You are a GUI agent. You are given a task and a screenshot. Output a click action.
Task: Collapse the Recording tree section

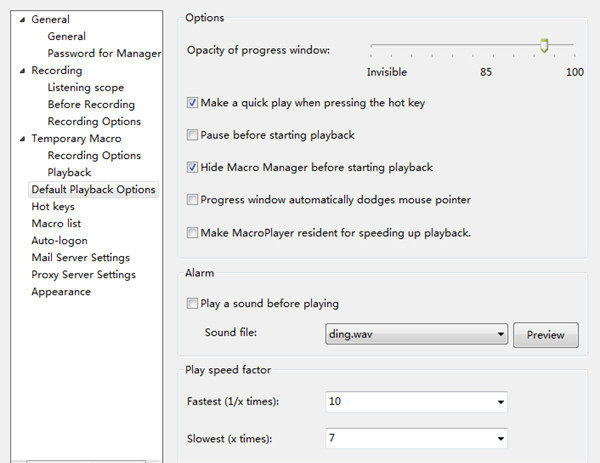23,71
